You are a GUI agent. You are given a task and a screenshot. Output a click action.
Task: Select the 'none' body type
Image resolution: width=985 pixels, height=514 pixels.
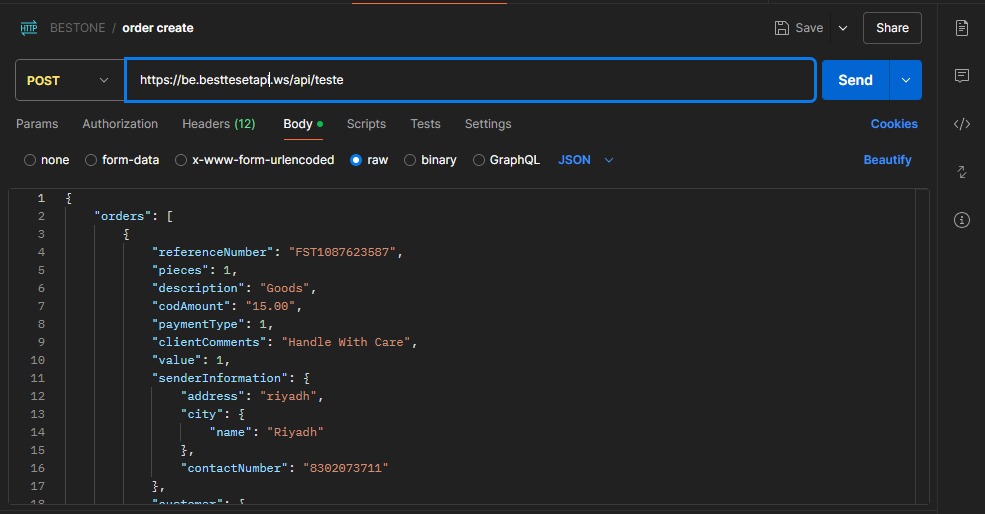pyautogui.click(x=30, y=160)
